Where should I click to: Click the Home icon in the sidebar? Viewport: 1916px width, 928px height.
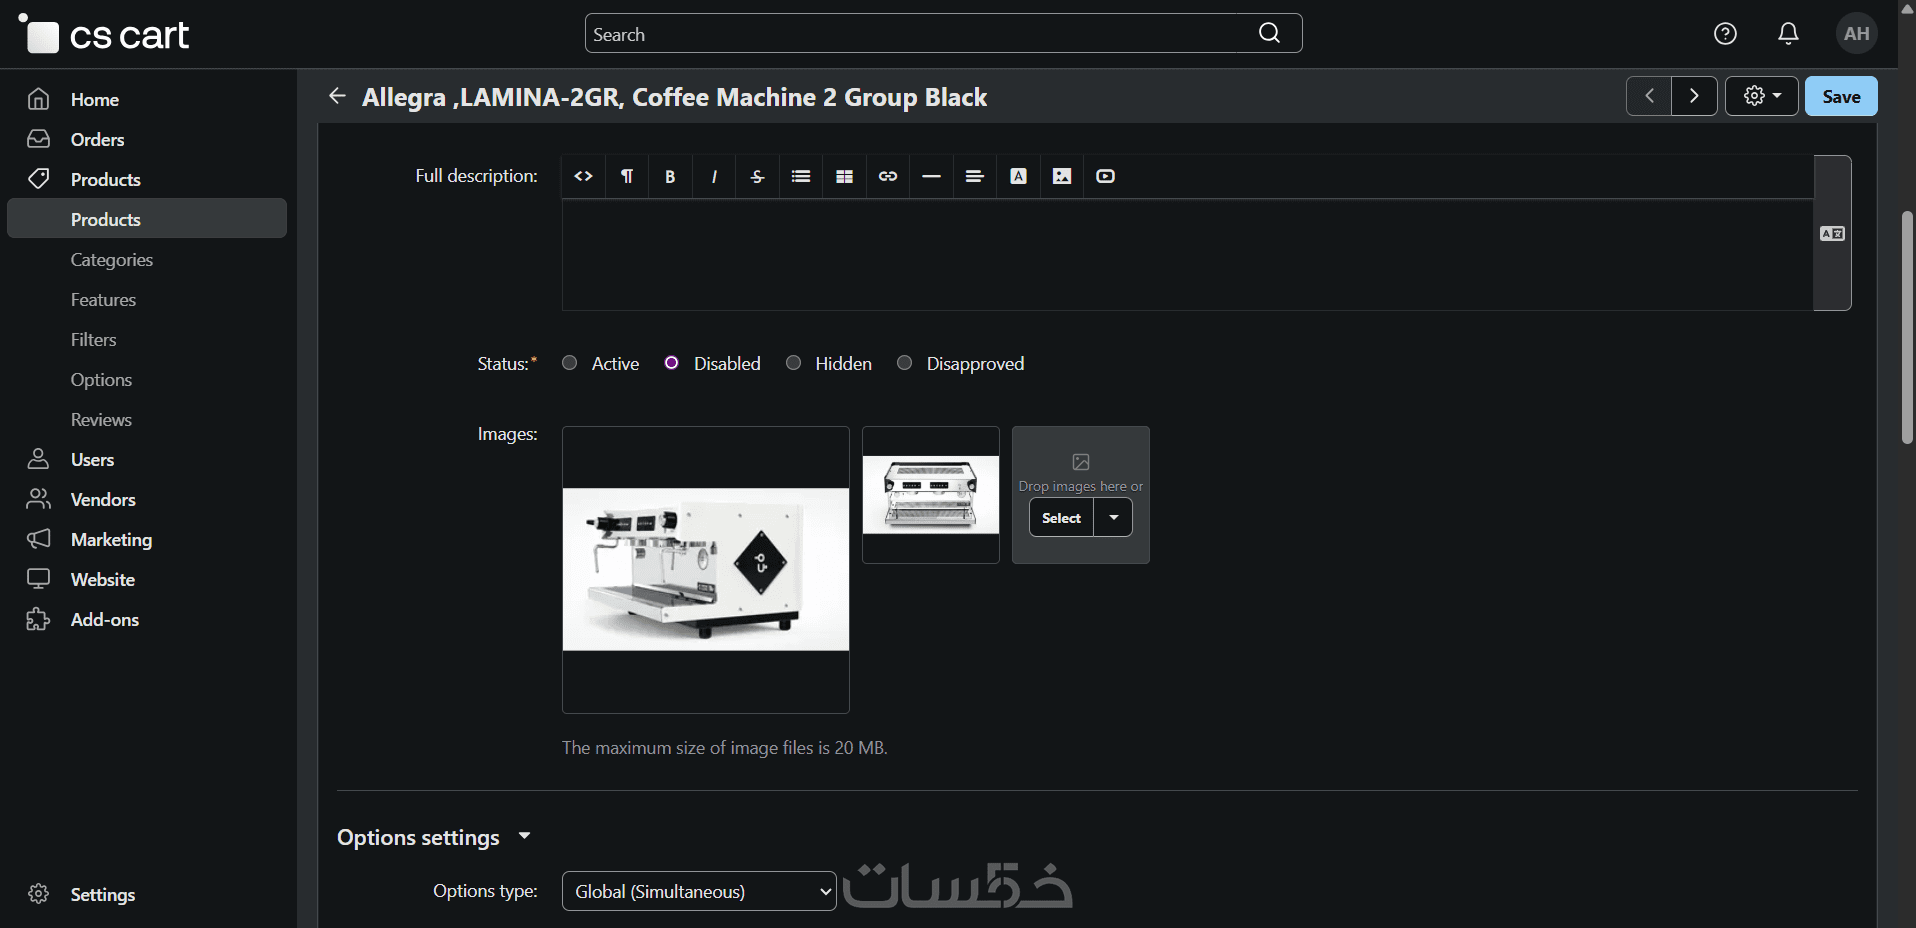39,99
